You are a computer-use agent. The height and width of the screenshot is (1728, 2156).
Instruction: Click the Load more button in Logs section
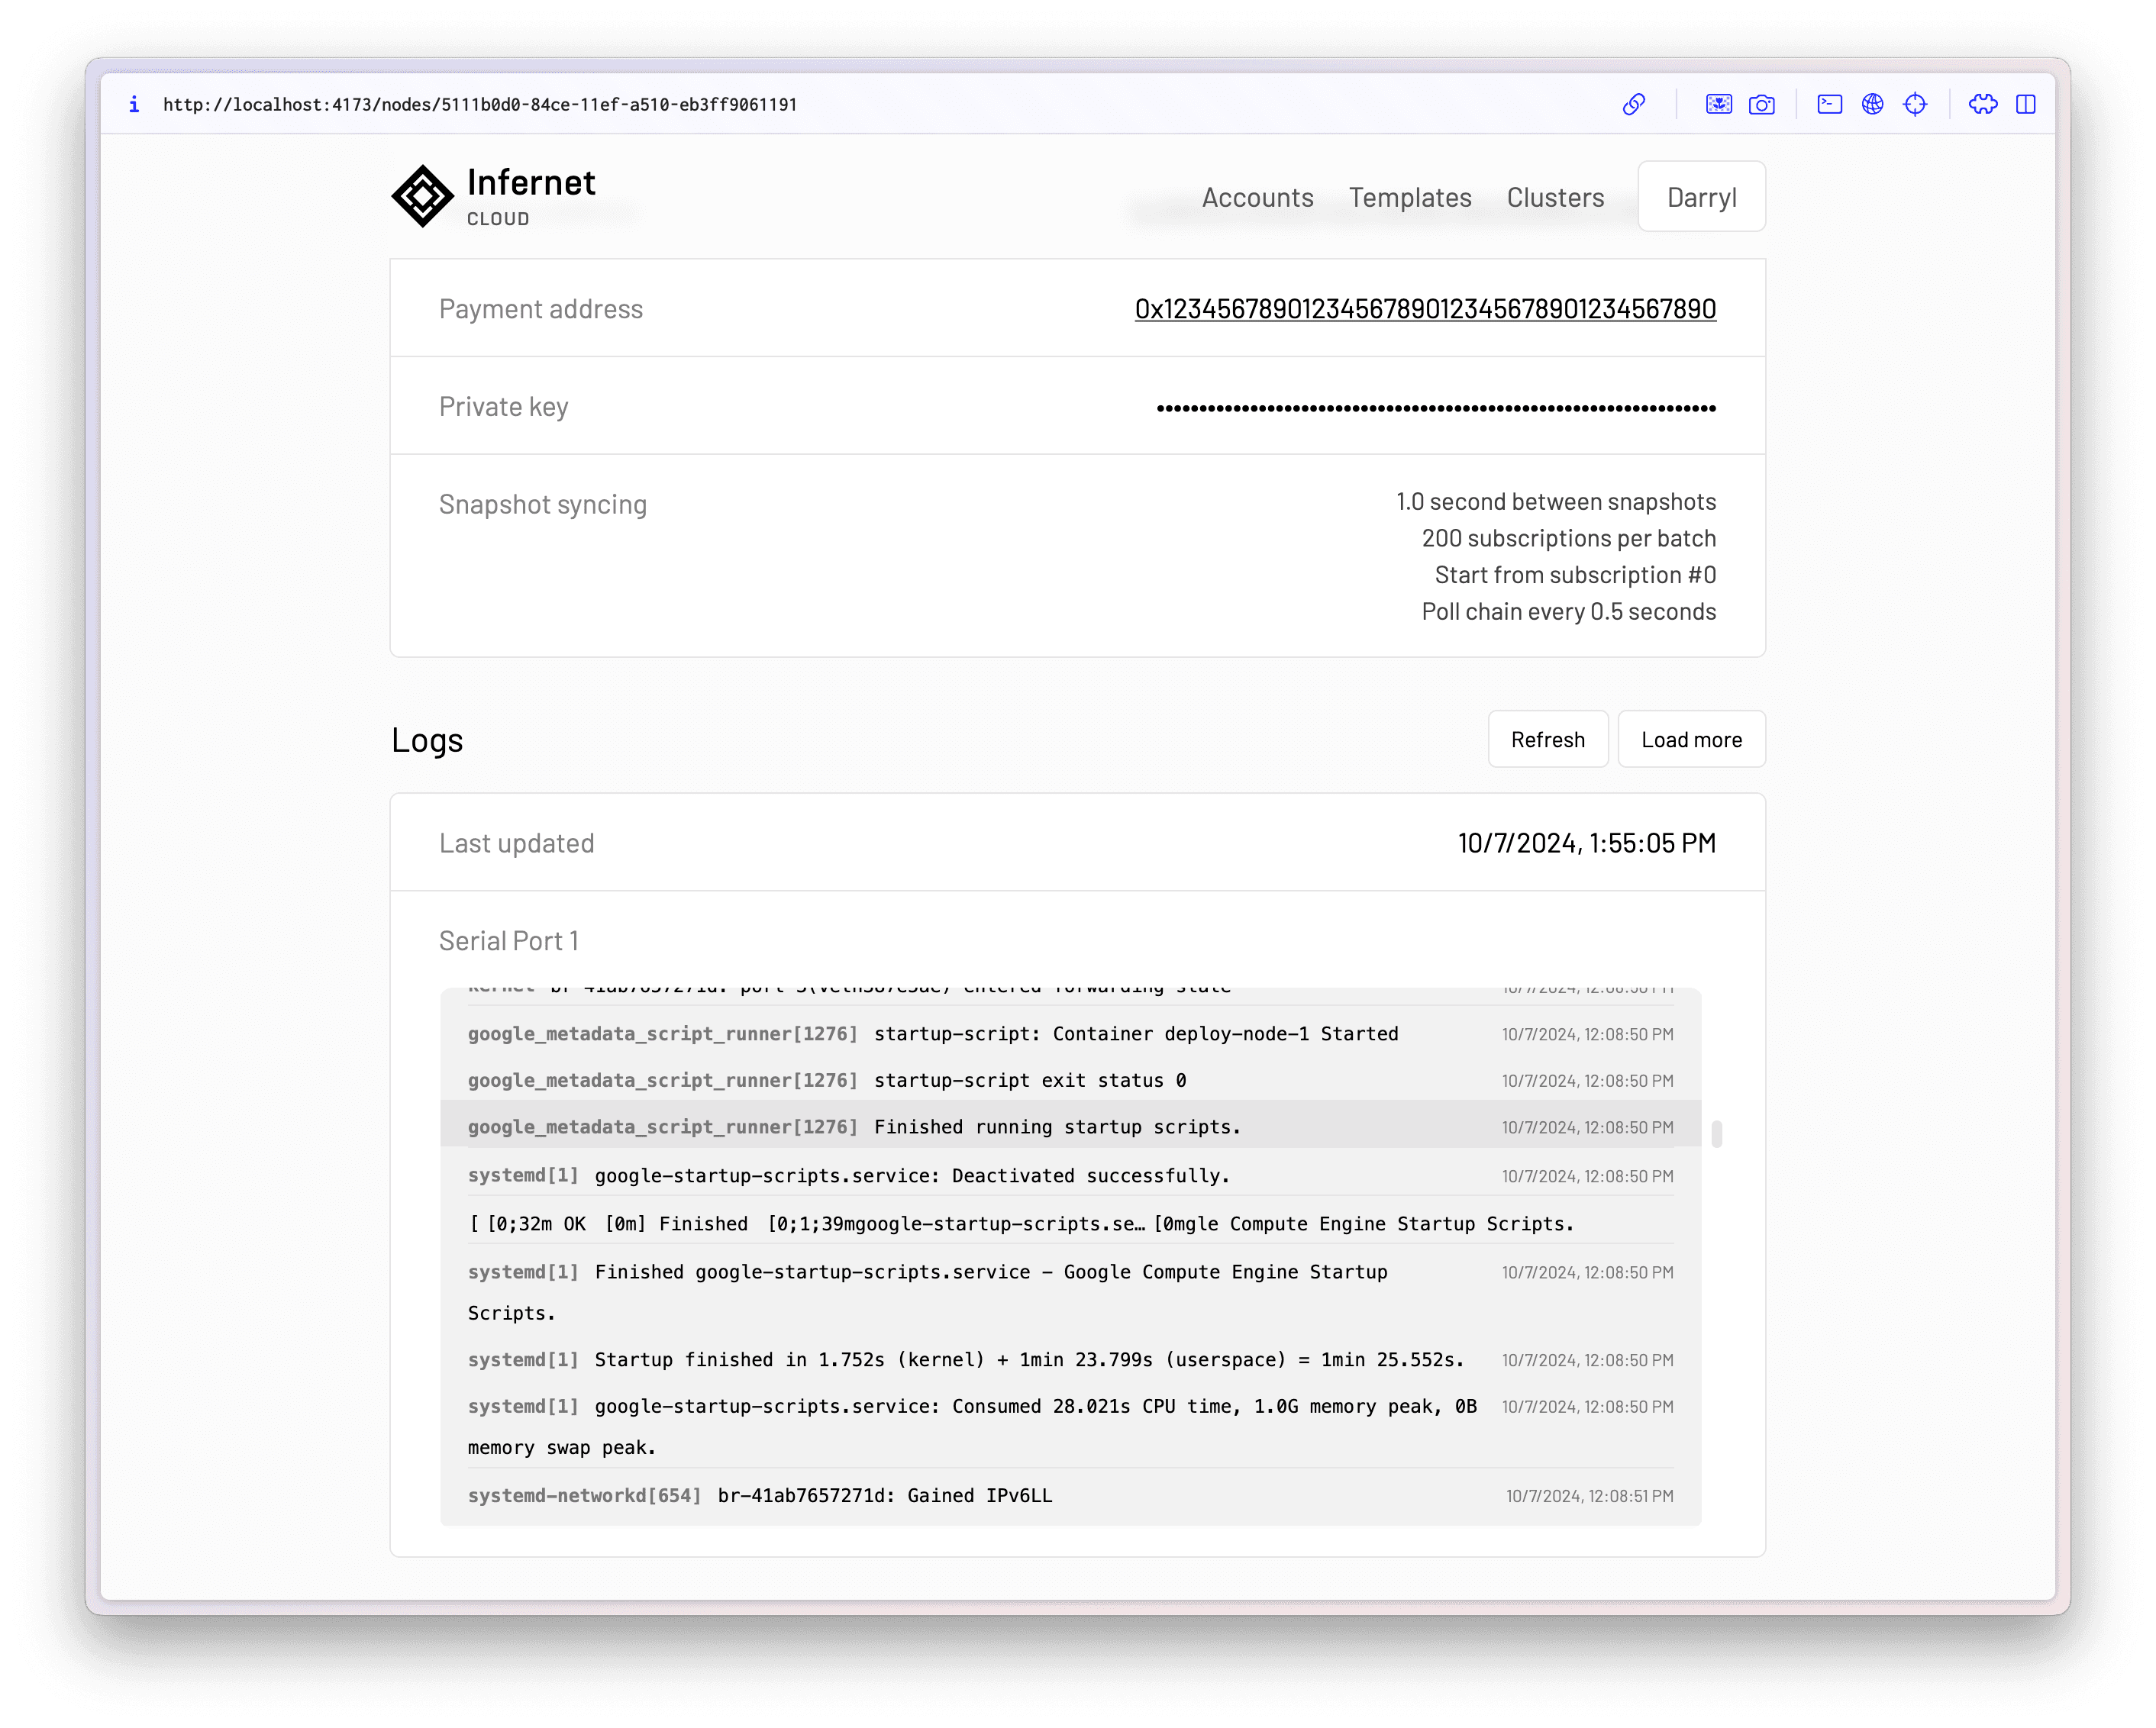tap(1687, 737)
